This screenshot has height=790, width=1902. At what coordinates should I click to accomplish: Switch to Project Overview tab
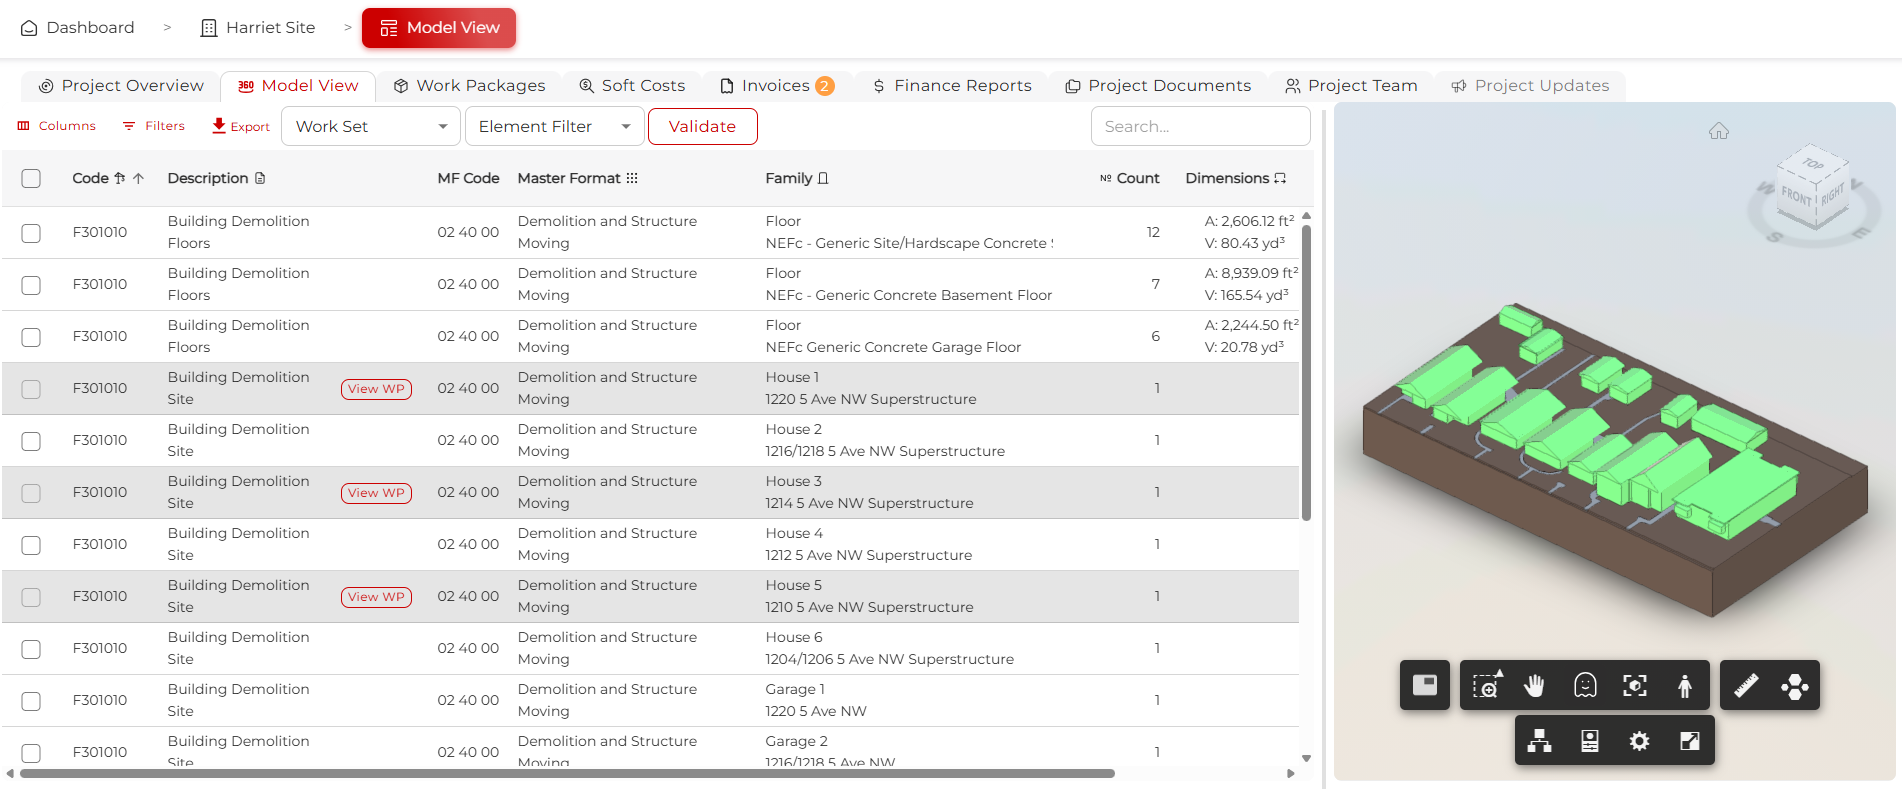(x=121, y=86)
